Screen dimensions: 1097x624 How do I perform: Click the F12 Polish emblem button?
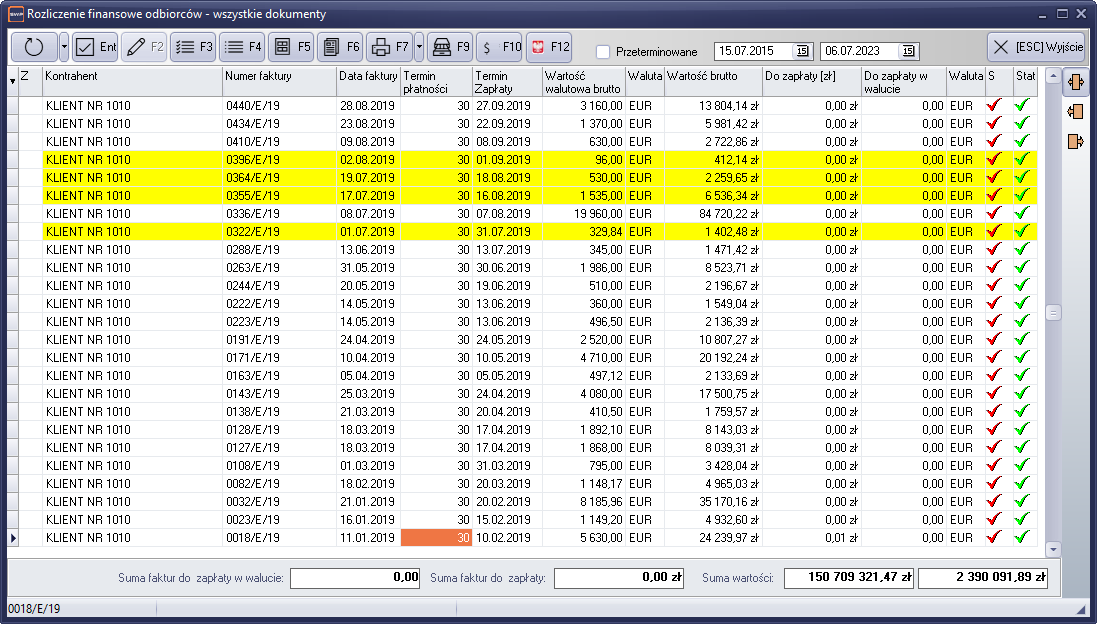[x=548, y=47]
